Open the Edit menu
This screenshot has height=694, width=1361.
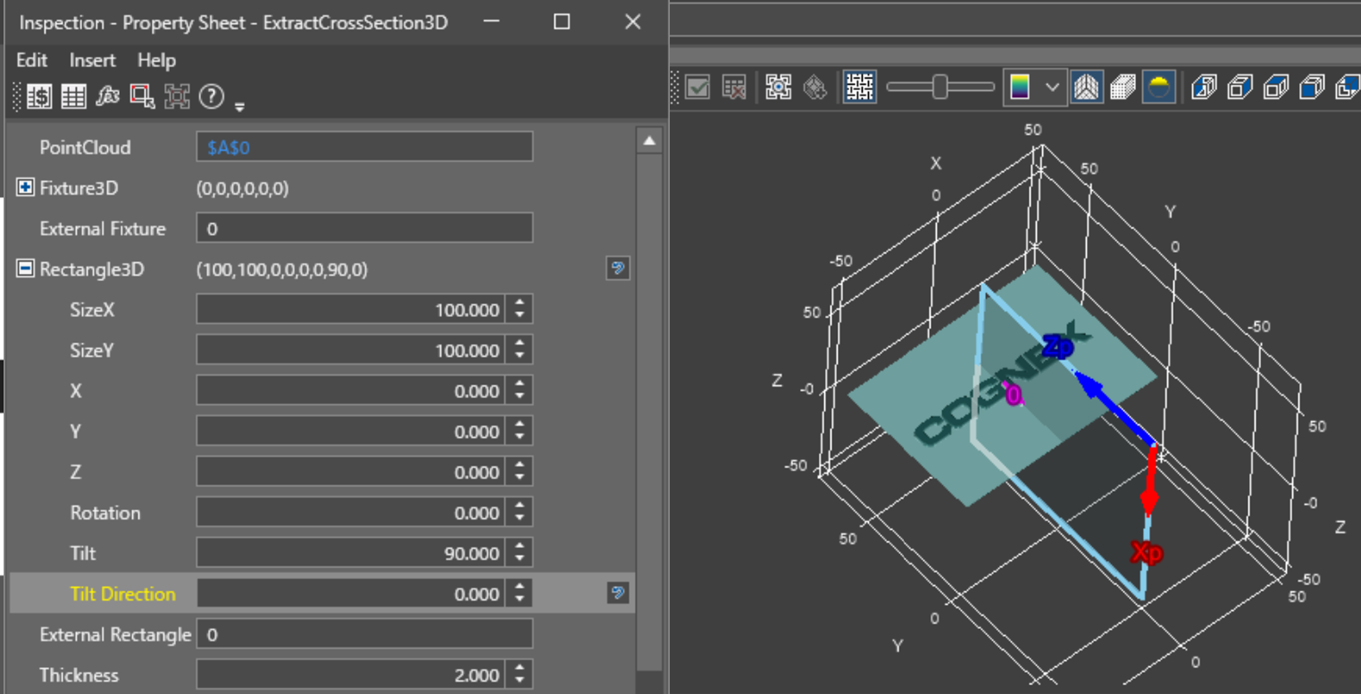point(32,60)
